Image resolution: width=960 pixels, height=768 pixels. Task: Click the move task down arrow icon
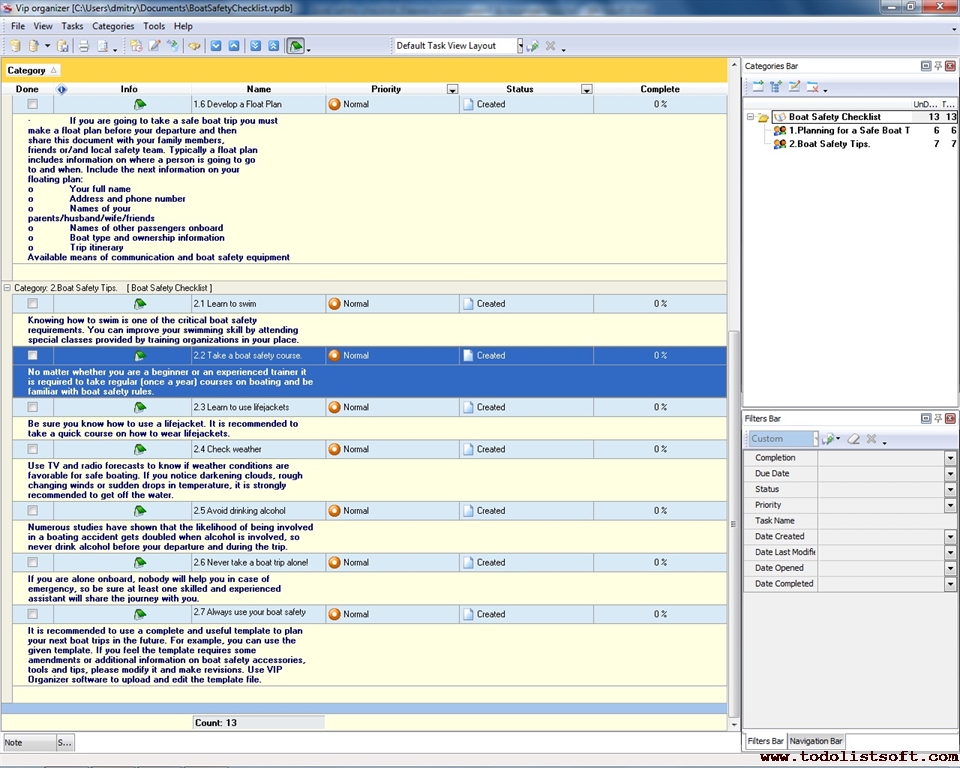[x=215, y=46]
